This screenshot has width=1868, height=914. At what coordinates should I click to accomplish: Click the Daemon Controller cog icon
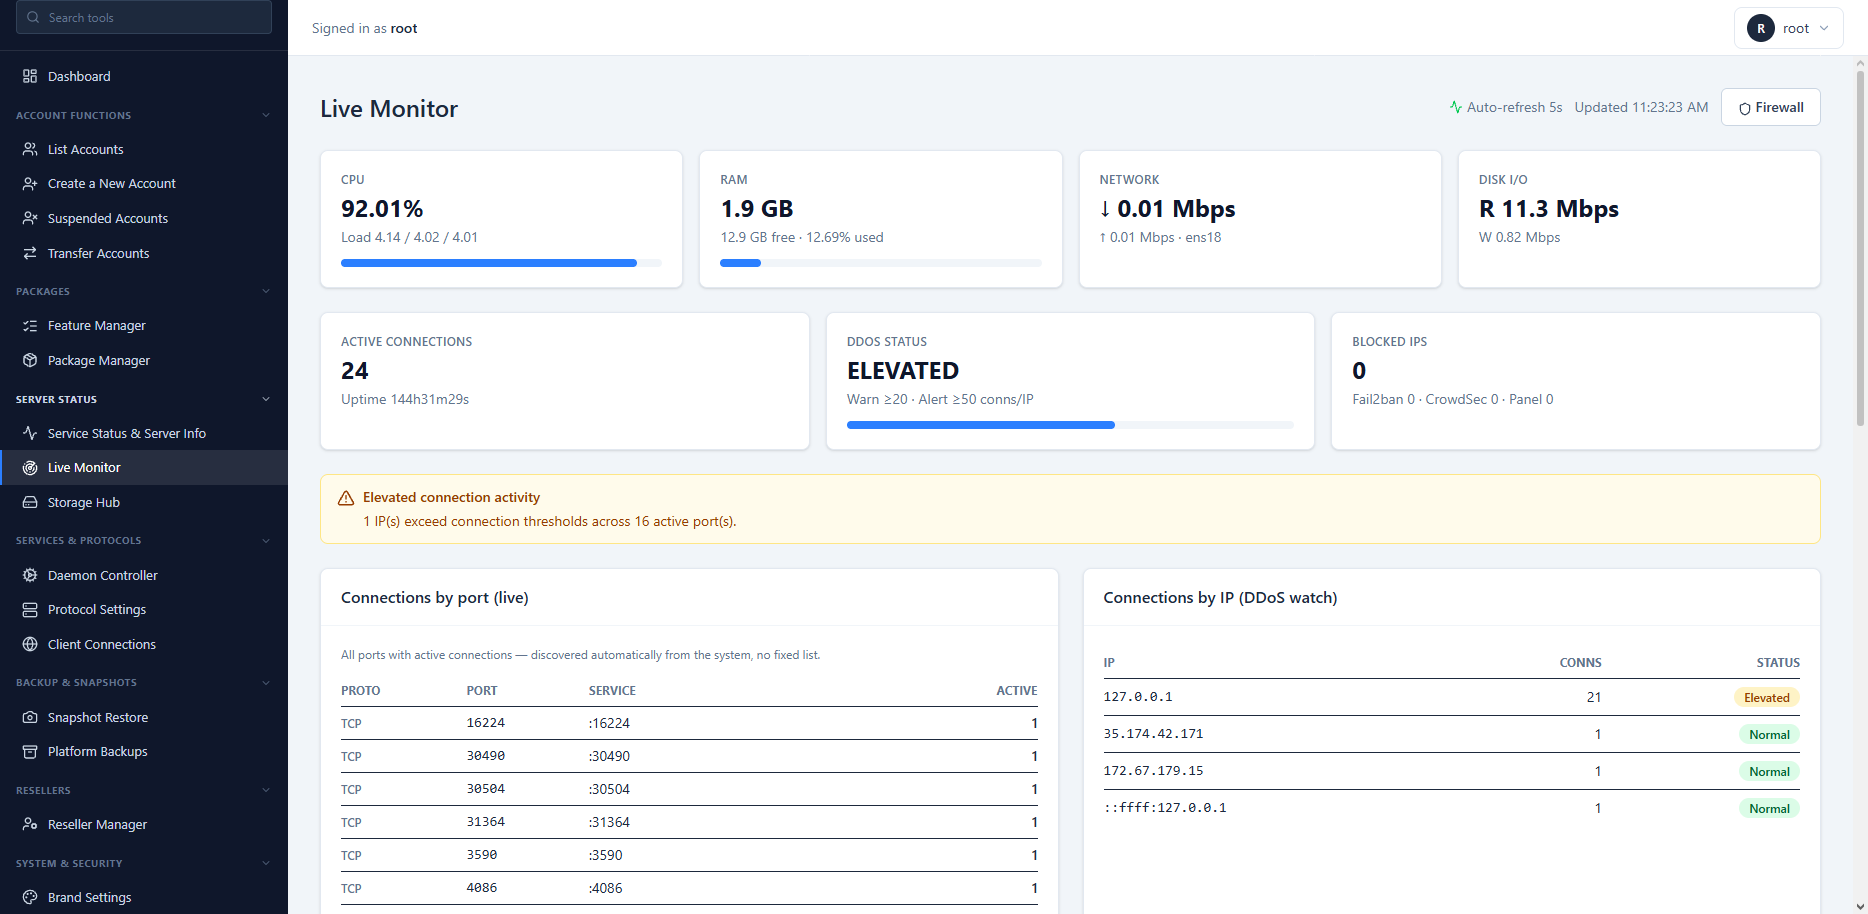(30, 575)
